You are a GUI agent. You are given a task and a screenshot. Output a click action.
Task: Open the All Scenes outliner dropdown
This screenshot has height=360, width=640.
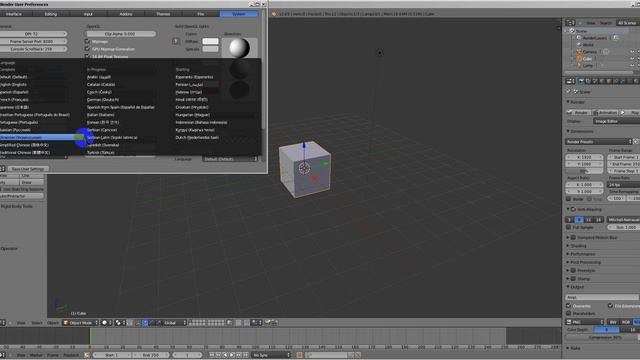click(x=628, y=23)
